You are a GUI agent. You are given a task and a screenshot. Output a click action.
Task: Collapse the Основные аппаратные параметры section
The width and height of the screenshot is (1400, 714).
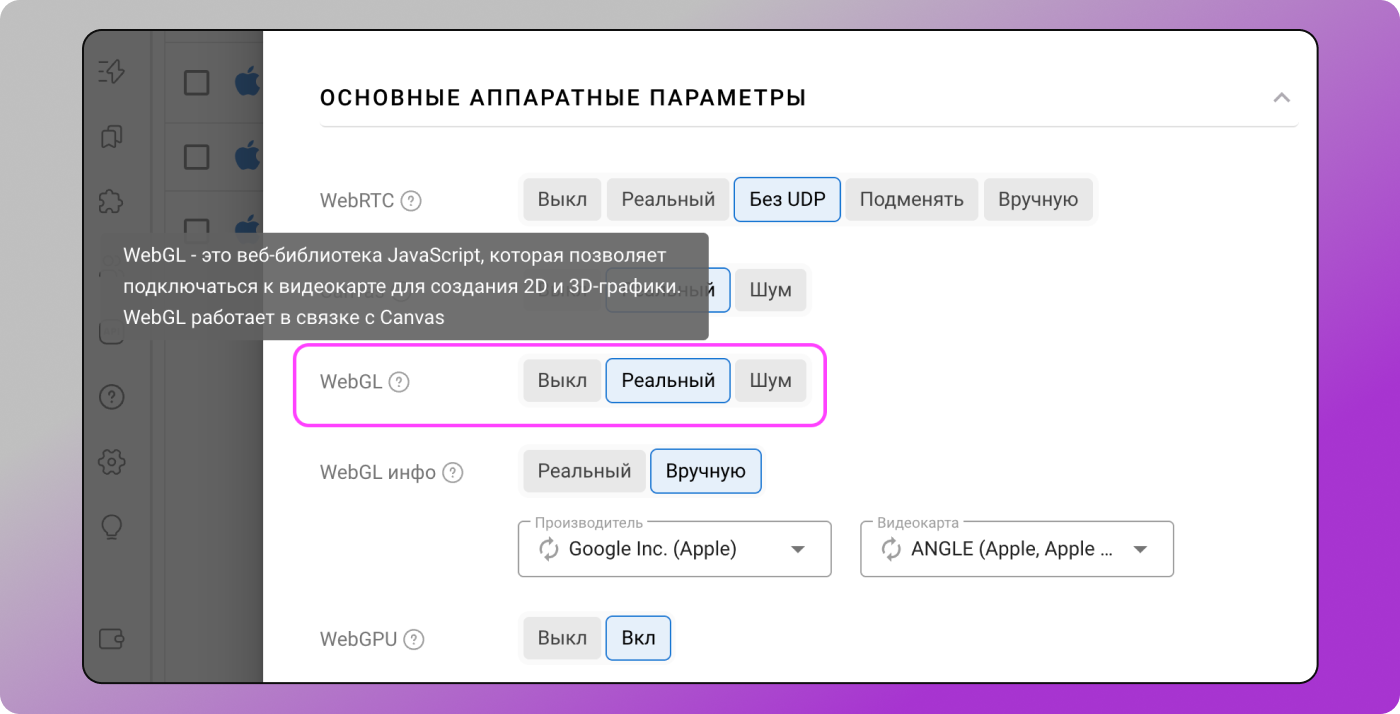click(1281, 98)
